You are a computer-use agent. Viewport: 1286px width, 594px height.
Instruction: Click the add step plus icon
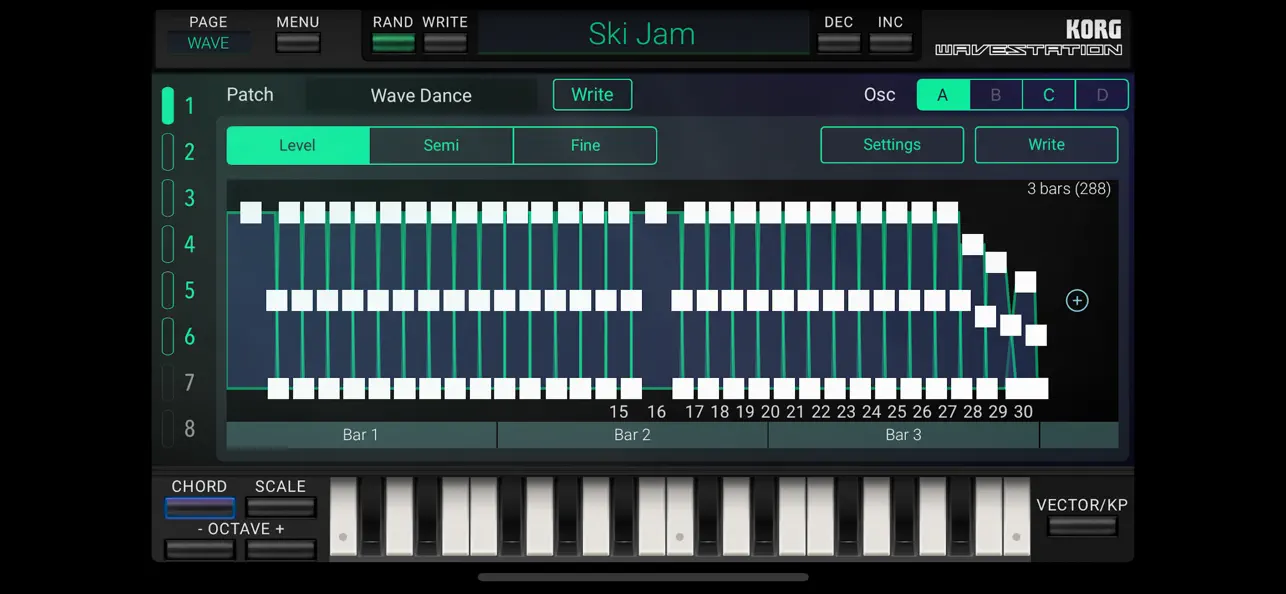[1076, 300]
